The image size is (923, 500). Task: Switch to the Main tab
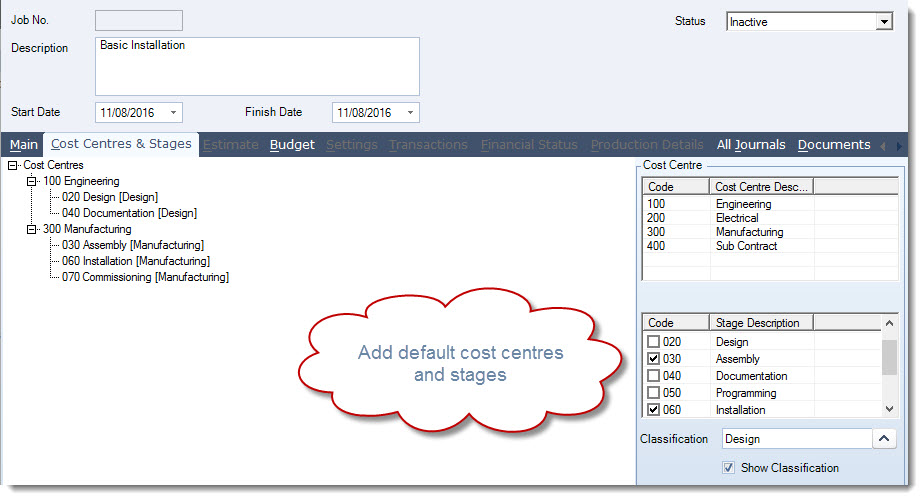(x=24, y=145)
